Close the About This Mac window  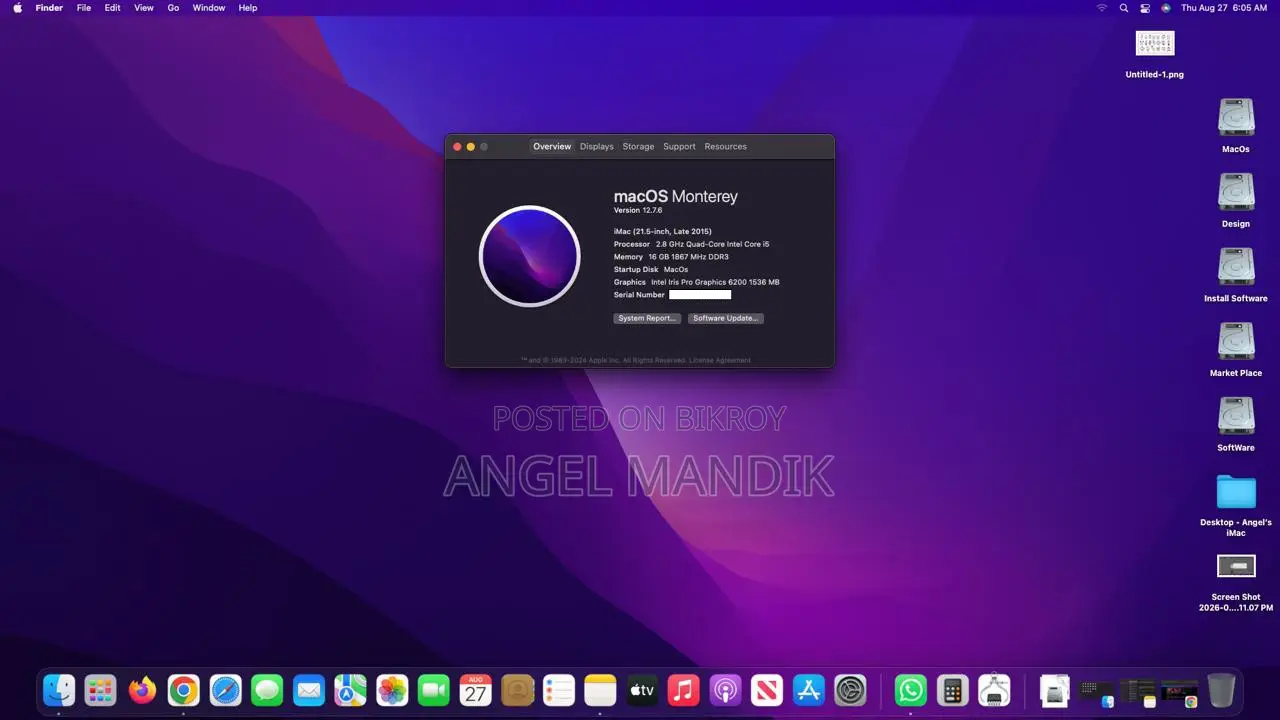[x=457, y=146]
